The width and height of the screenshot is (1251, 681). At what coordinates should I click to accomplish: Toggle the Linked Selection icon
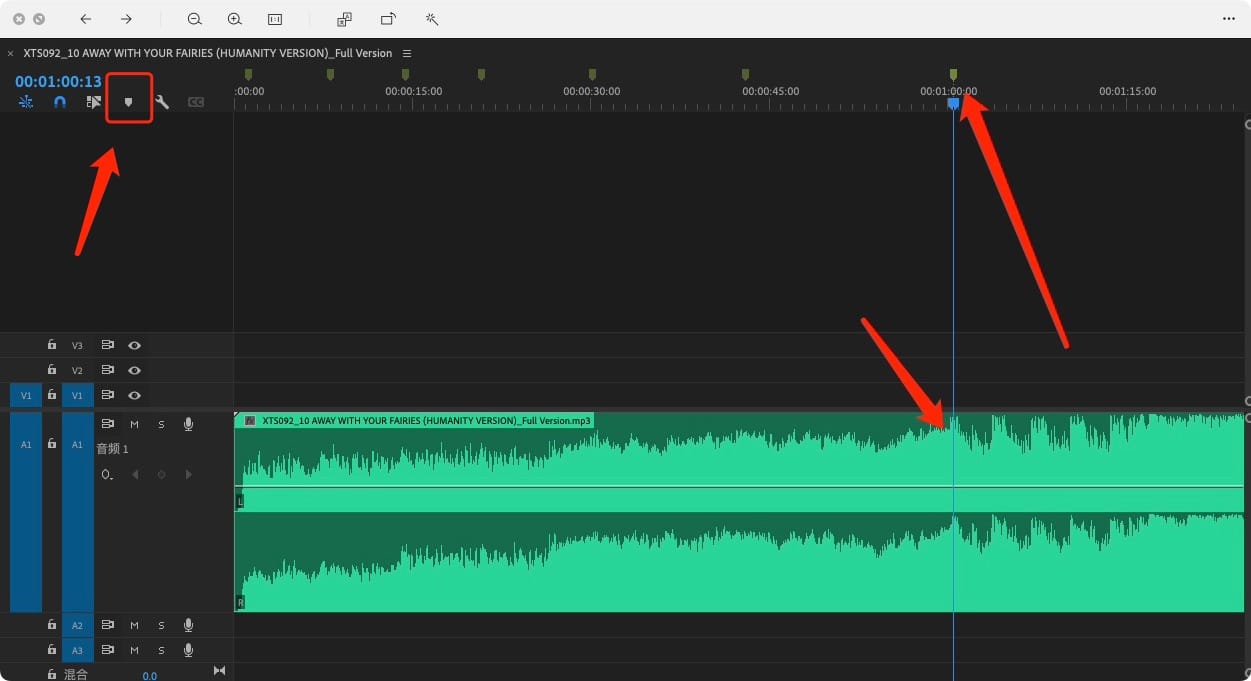[x=94, y=102]
